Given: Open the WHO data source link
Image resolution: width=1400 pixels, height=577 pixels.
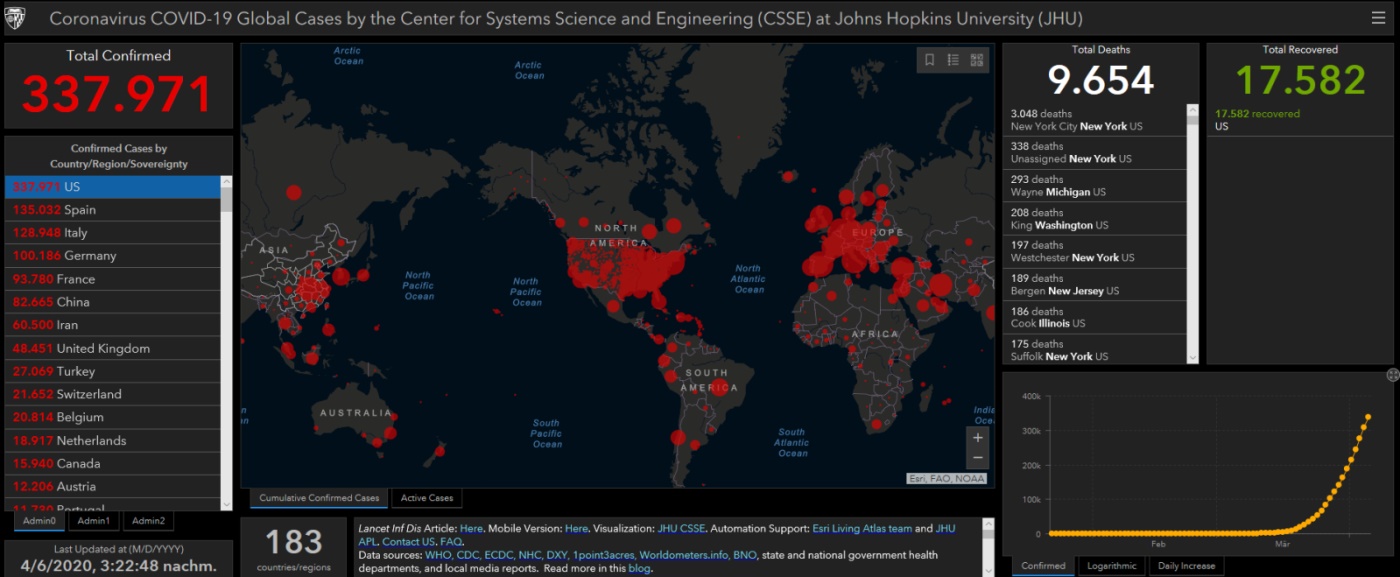Looking at the screenshot, I should tap(437, 555).
